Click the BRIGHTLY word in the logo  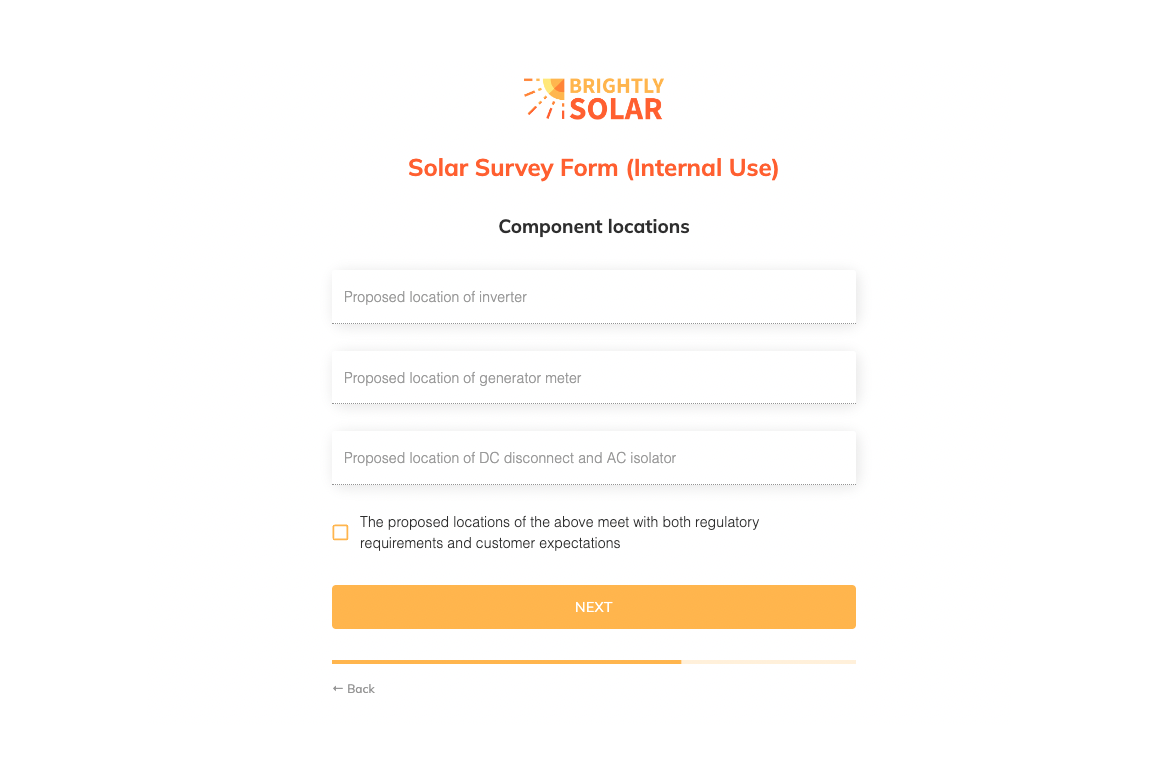(617, 86)
